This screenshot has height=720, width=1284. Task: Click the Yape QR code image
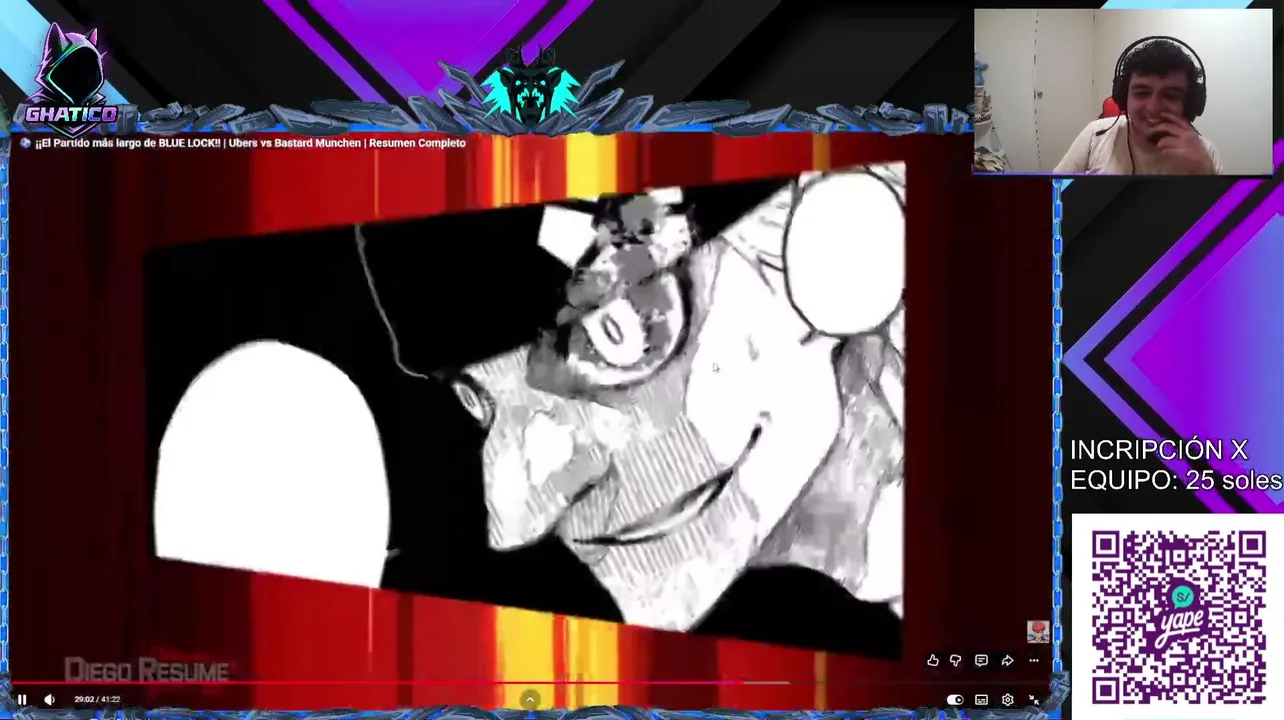pyautogui.click(x=1177, y=617)
